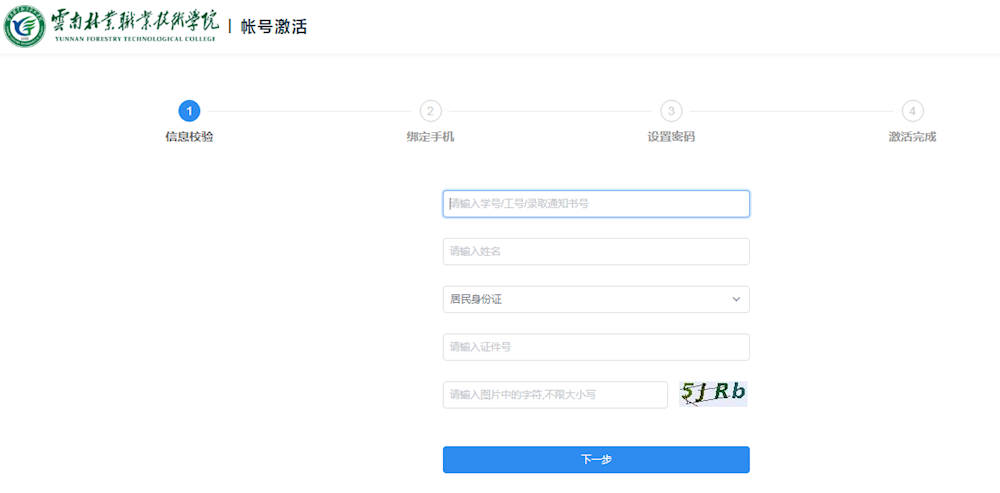This screenshot has height=493, width=1000.
Task: Click the 激活完成 step label
Action: (912, 137)
